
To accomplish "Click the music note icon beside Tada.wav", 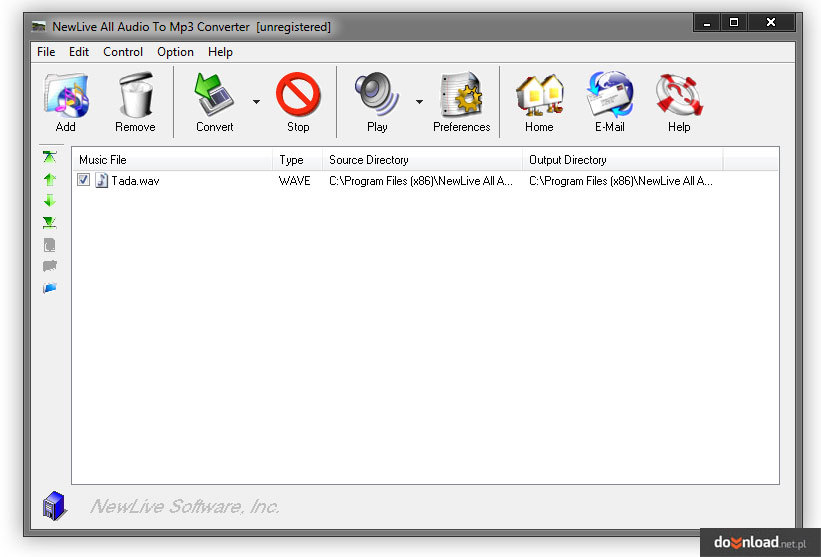I will (102, 181).
